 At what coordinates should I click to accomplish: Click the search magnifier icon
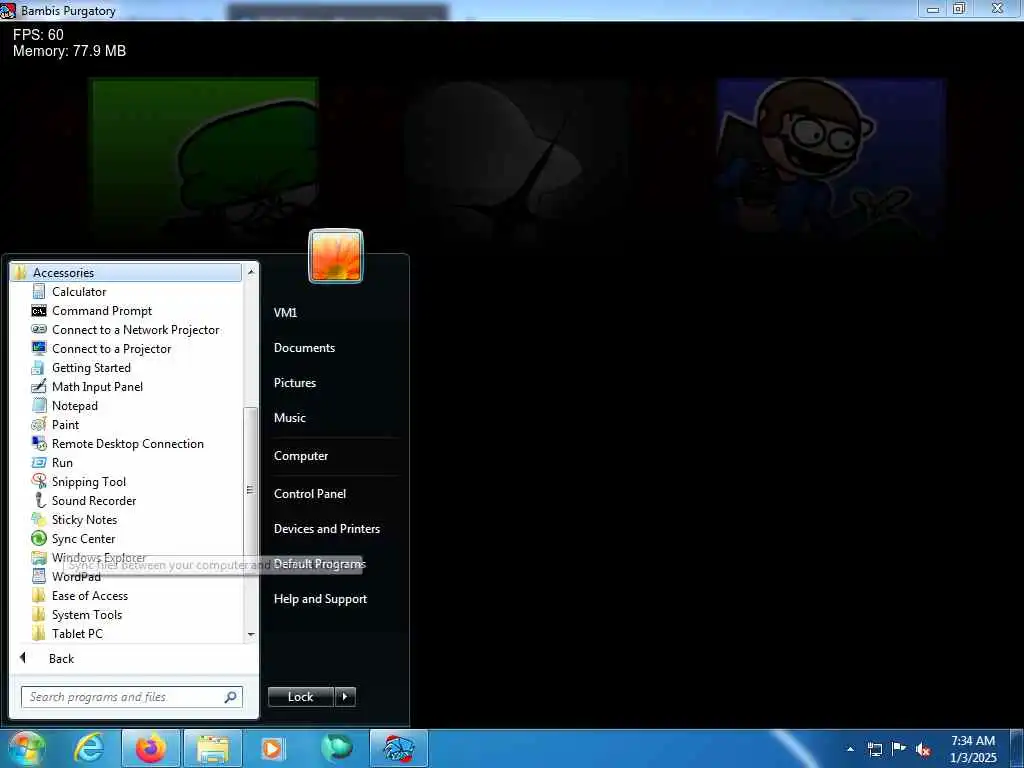(x=231, y=697)
